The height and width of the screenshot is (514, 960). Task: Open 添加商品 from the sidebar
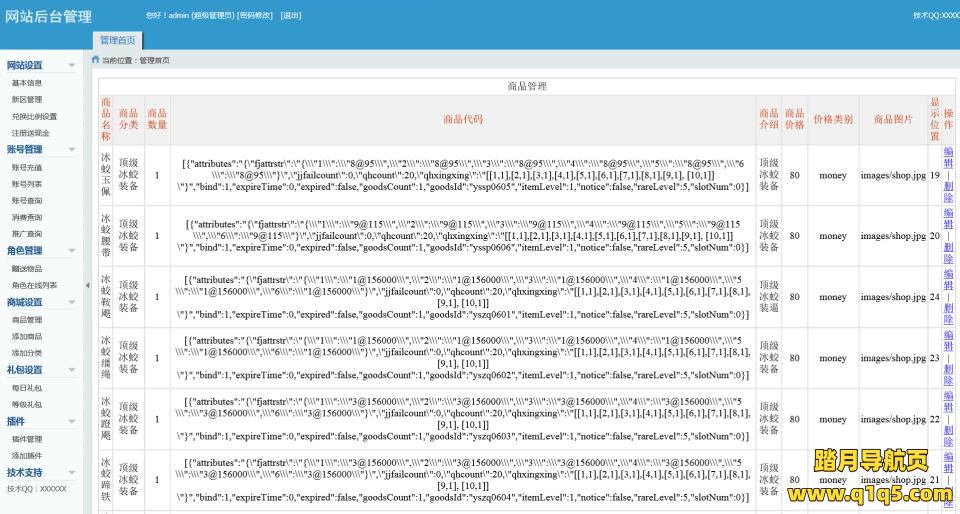point(27,336)
